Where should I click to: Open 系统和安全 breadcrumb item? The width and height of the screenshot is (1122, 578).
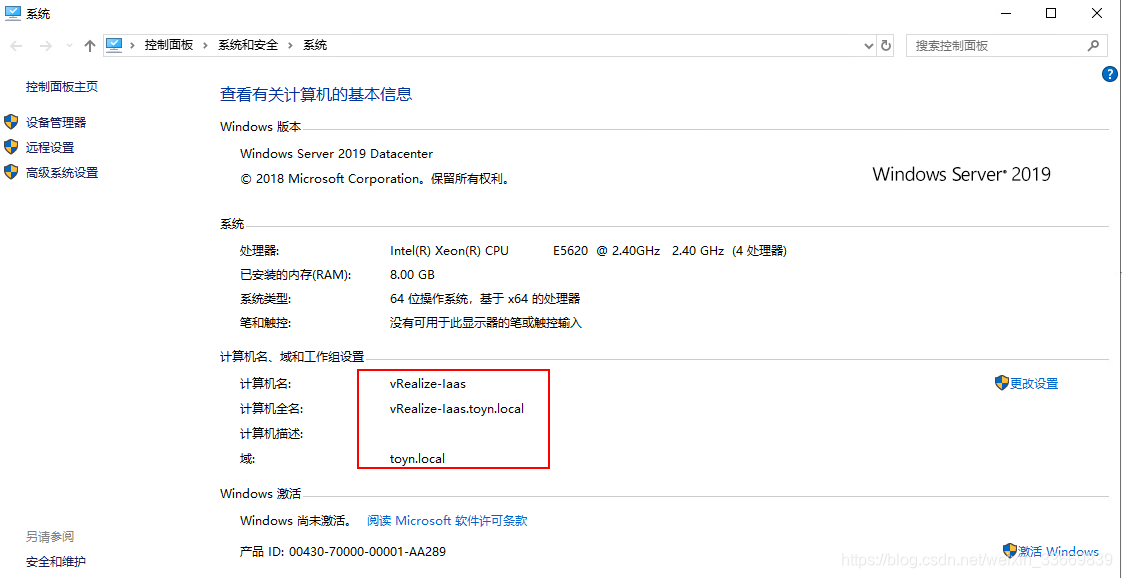(248, 45)
